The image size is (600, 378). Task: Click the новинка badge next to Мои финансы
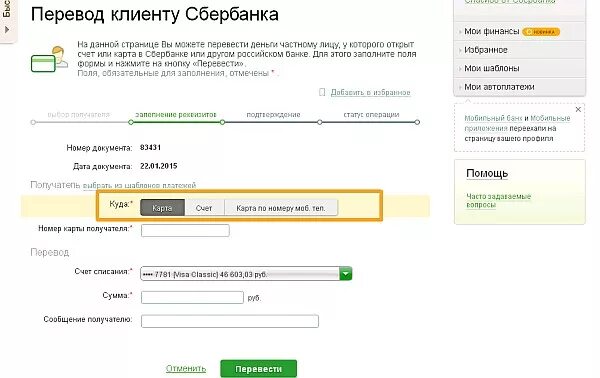click(541, 32)
